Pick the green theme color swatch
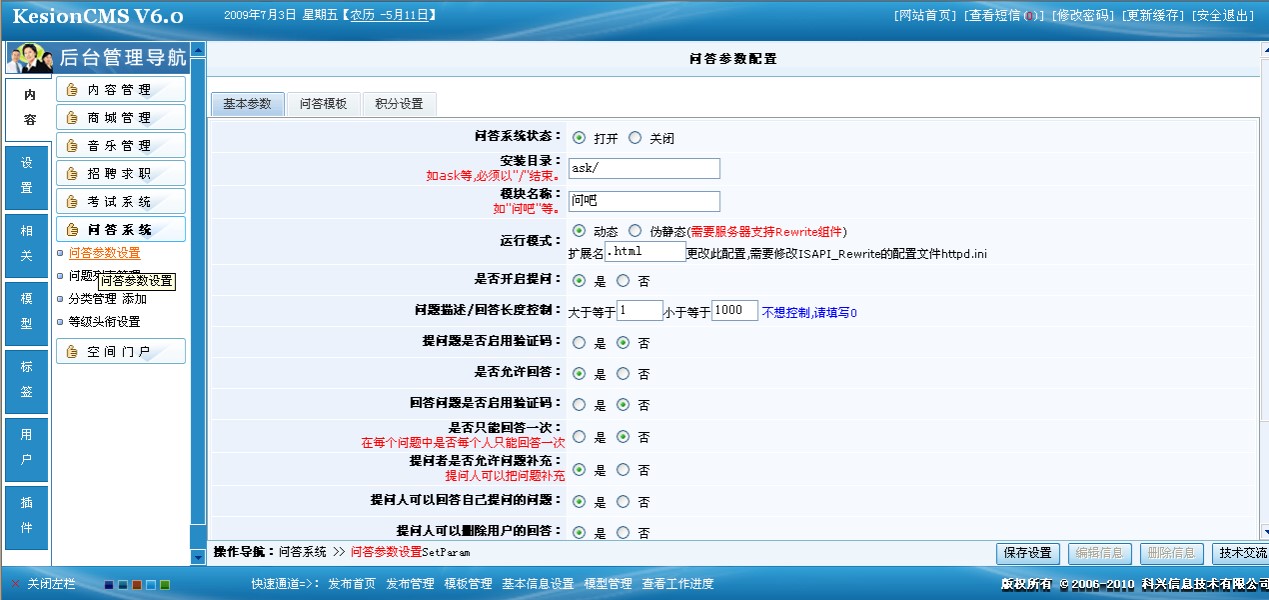Image resolution: width=1269 pixels, height=600 pixels. click(165, 584)
